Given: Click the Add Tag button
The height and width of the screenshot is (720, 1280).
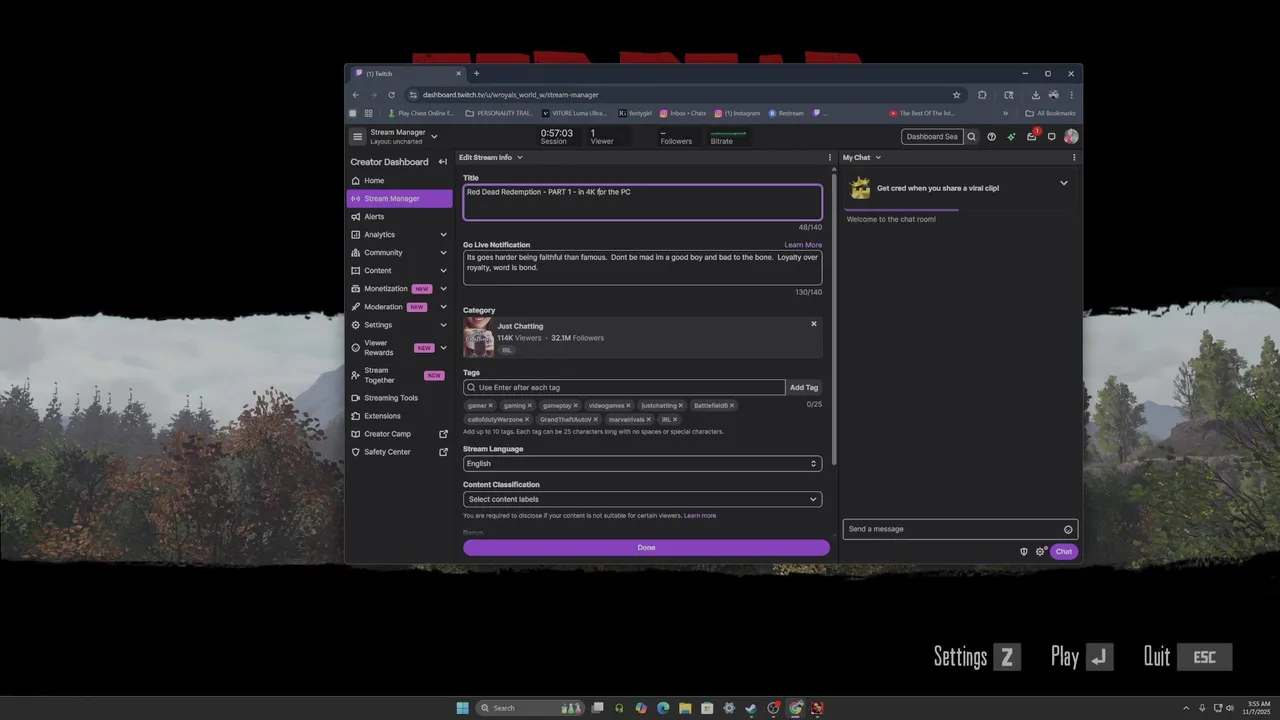Looking at the screenshot, I should click(804, 388).
